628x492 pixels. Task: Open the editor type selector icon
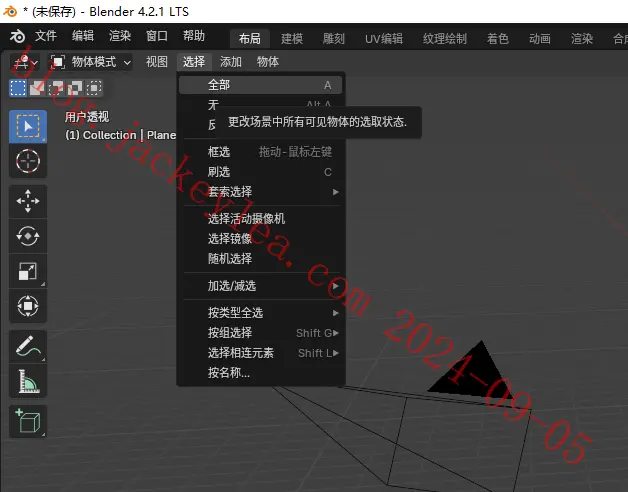point(25,62)
